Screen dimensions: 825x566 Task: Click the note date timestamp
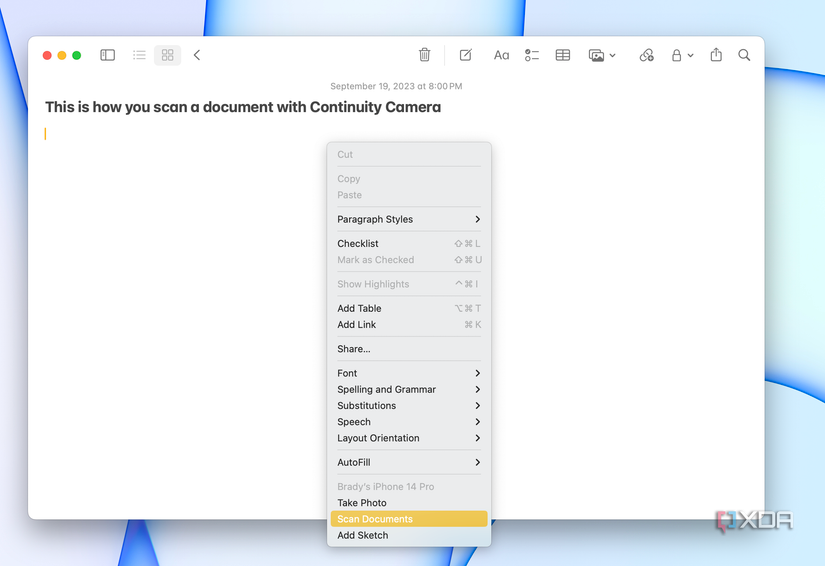click(x=396, y=86)
